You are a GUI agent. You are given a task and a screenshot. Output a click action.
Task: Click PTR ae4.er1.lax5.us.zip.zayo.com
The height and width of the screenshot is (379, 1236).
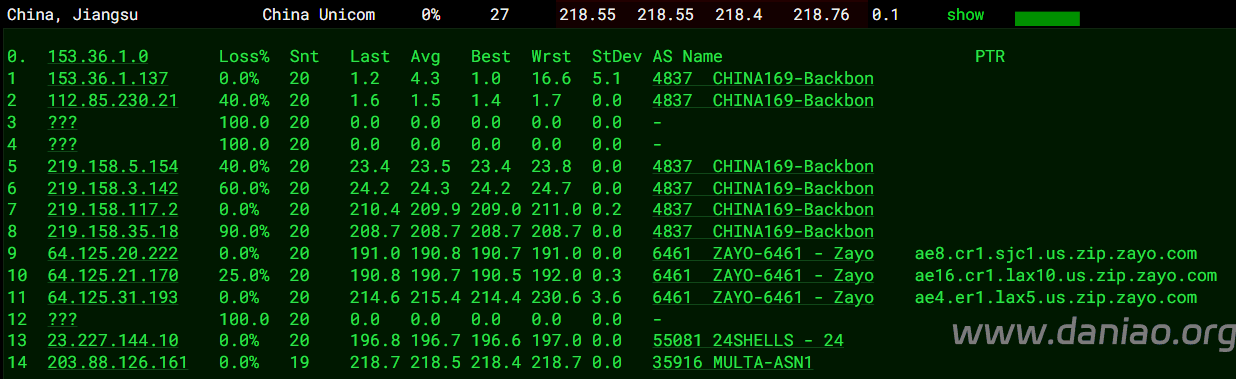pyautogui.click(x=1056, y=298)
